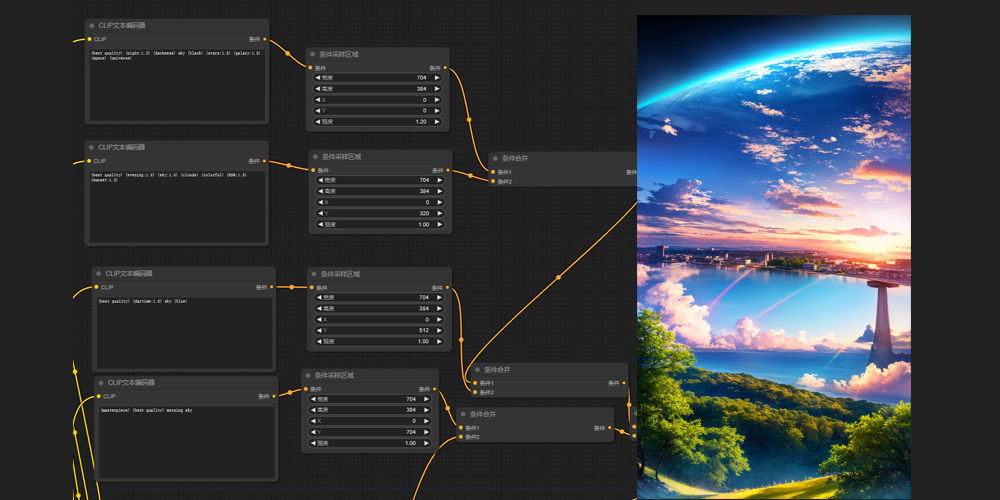Click the 条件 output socket of the daytime prompt node
This screenshot has width=1000, height=500.
(272, 287)
